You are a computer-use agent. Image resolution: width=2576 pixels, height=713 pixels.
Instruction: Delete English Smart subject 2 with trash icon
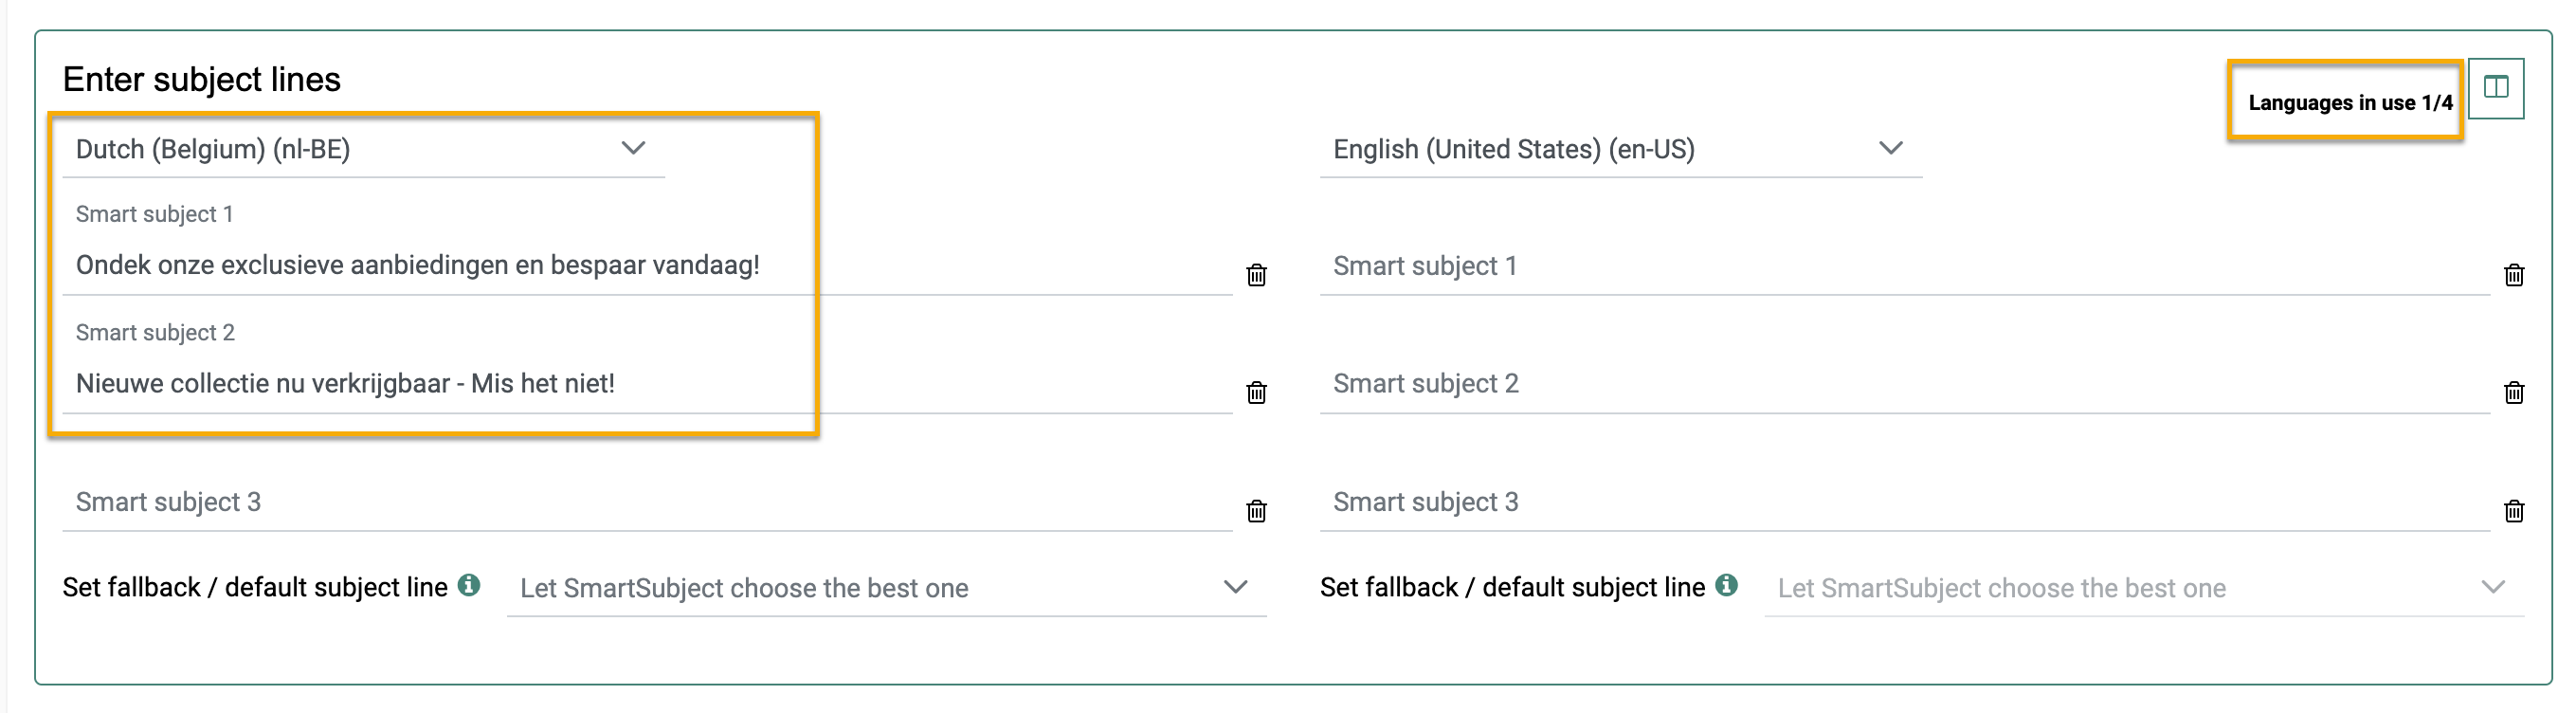pos(2513,393)
